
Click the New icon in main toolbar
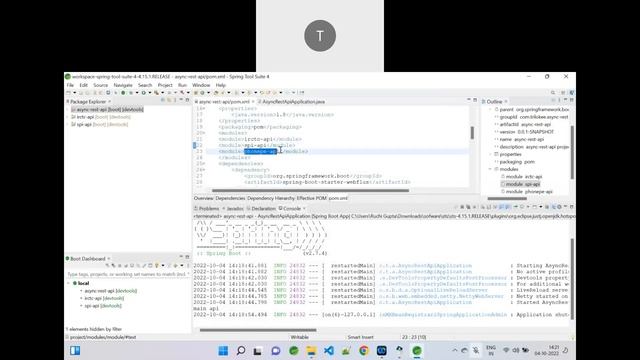point(69,93)
